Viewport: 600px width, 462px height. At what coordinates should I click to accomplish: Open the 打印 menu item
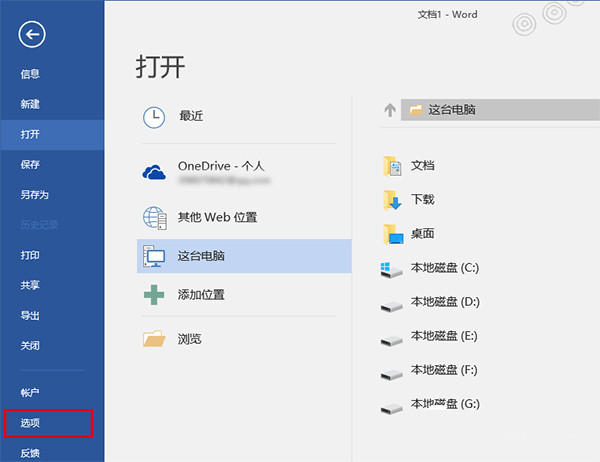click(30, 255)
